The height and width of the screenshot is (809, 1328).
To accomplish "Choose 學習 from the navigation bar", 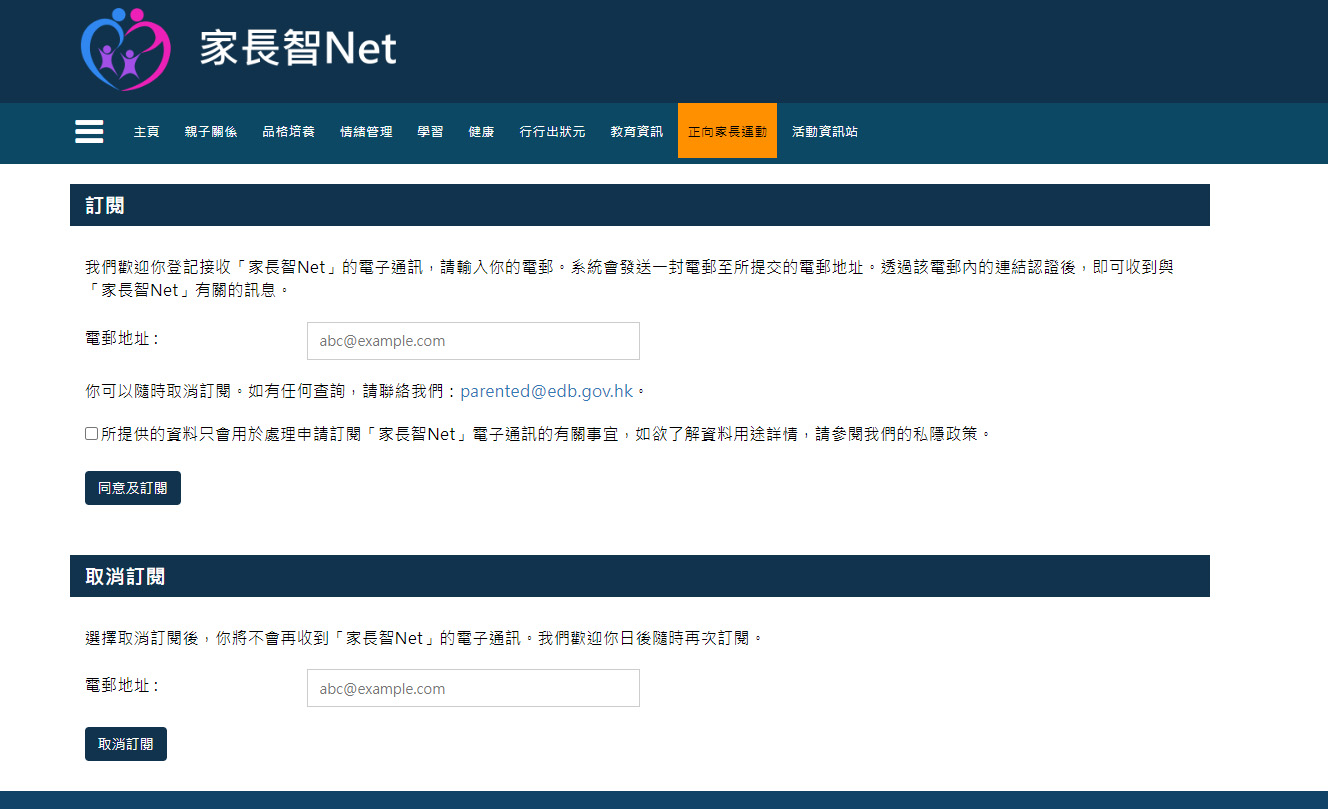I will pos(430,132).
